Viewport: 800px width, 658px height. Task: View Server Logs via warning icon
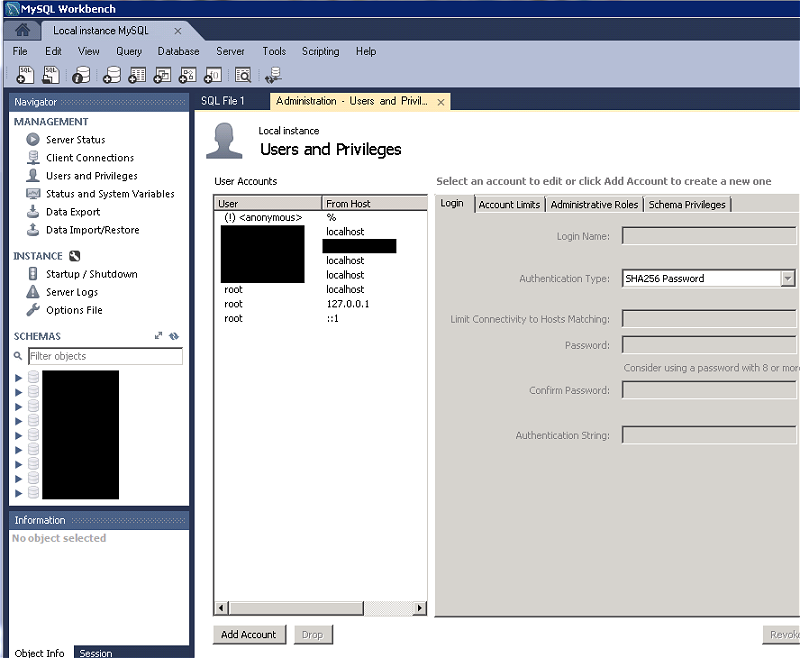pos(33,292)
